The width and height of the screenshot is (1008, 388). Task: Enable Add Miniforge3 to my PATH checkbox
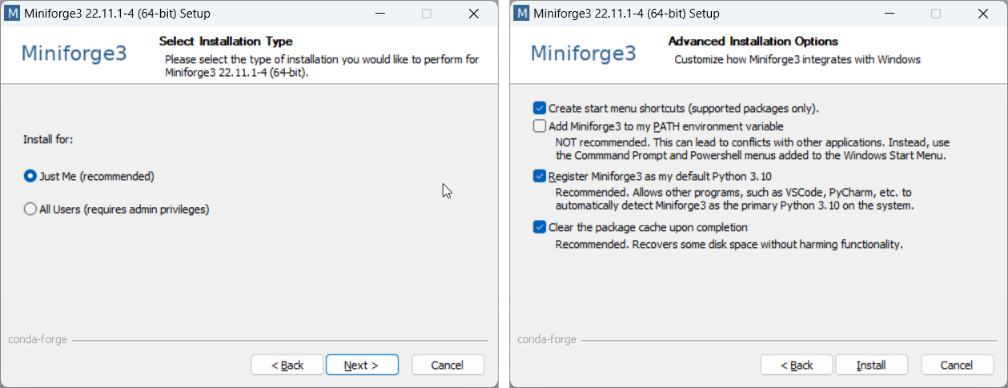[x=539, y=126]
